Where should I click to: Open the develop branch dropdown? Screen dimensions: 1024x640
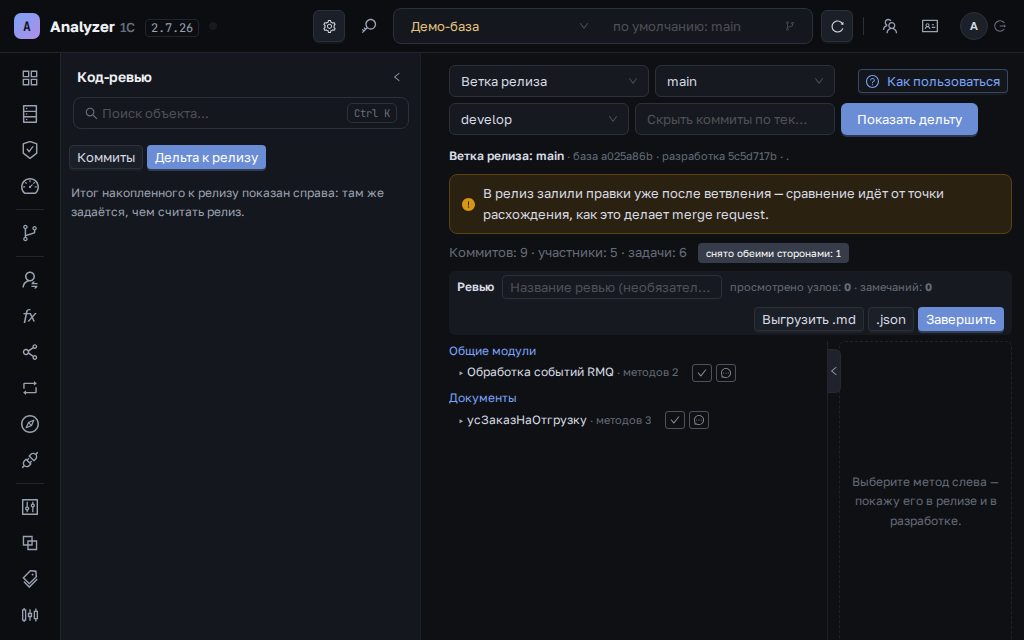point(539,120)
